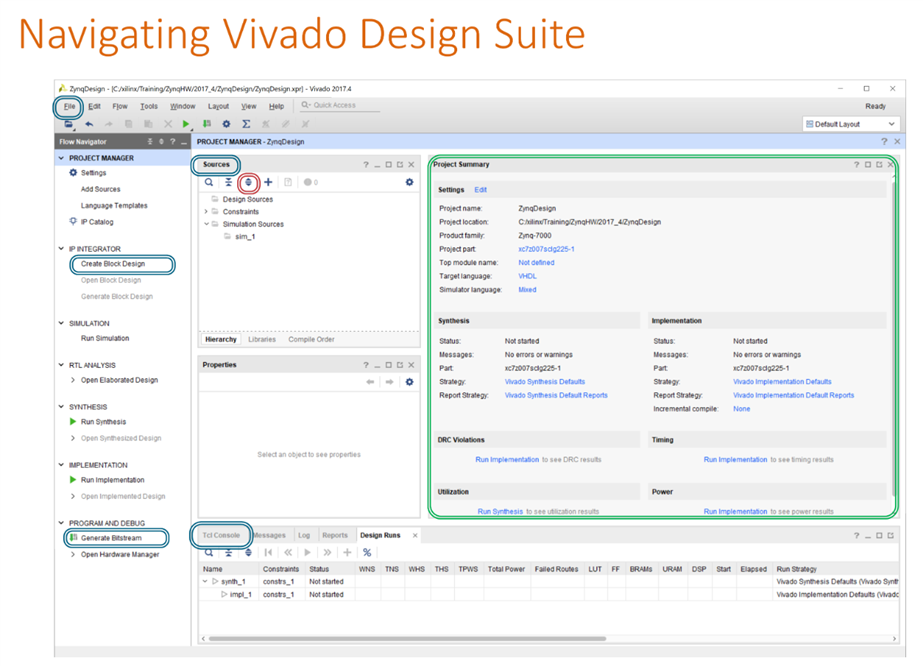Click collapse all icon in Sources panel
The image size is (923, 666).
coord(228,183)
